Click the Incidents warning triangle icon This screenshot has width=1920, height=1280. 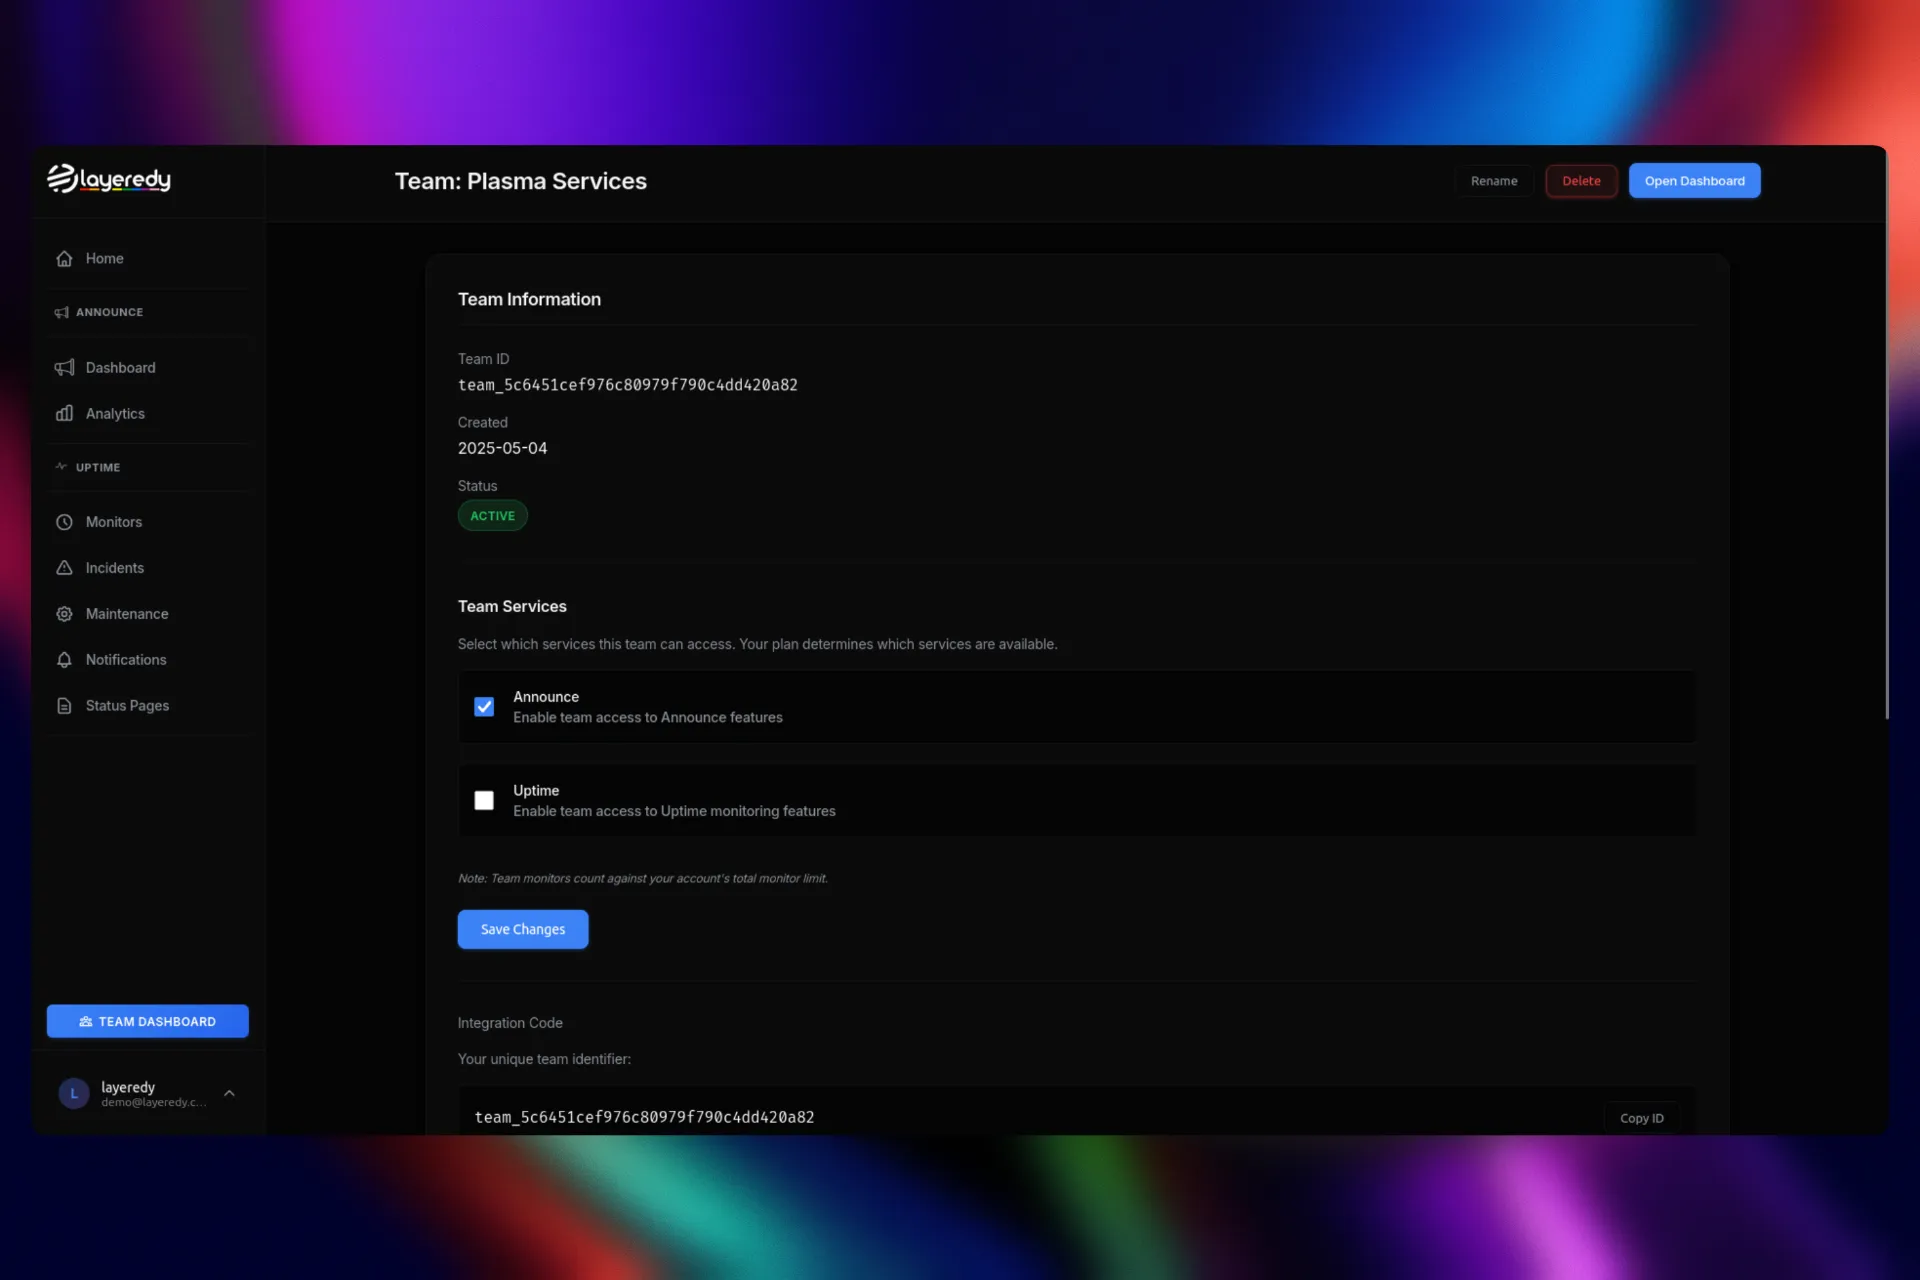[x=64, y=568]
